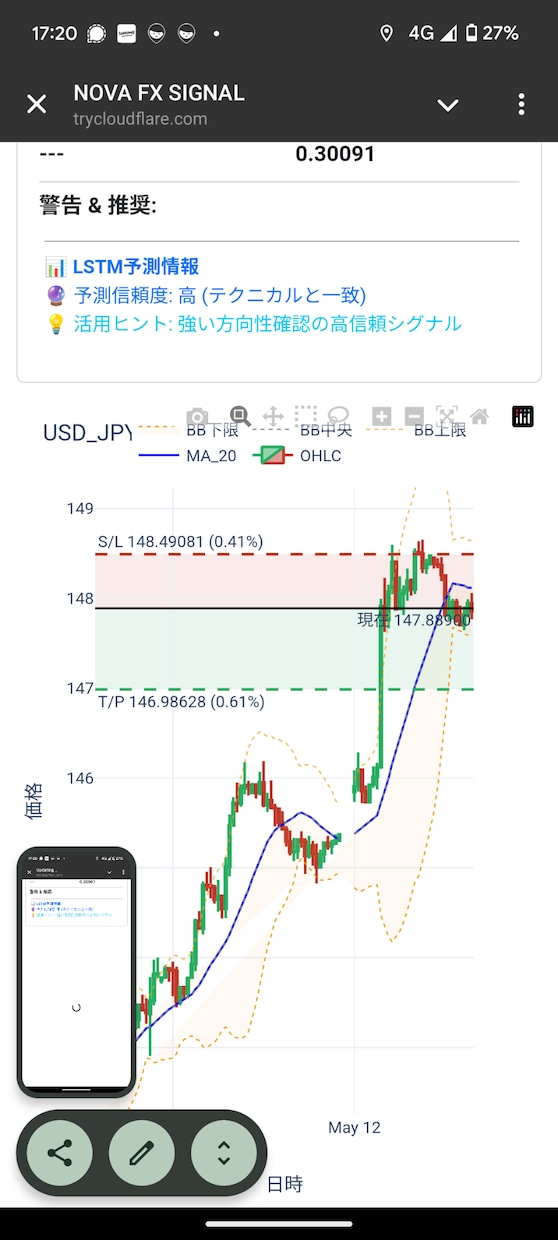Download plot as PNG camera icon

[198, 417]
